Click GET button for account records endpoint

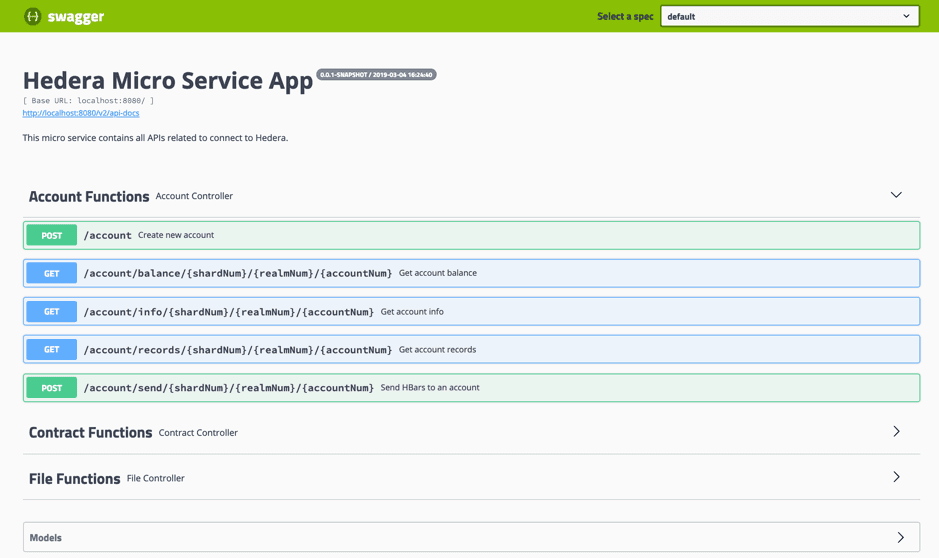click(52, 350)
